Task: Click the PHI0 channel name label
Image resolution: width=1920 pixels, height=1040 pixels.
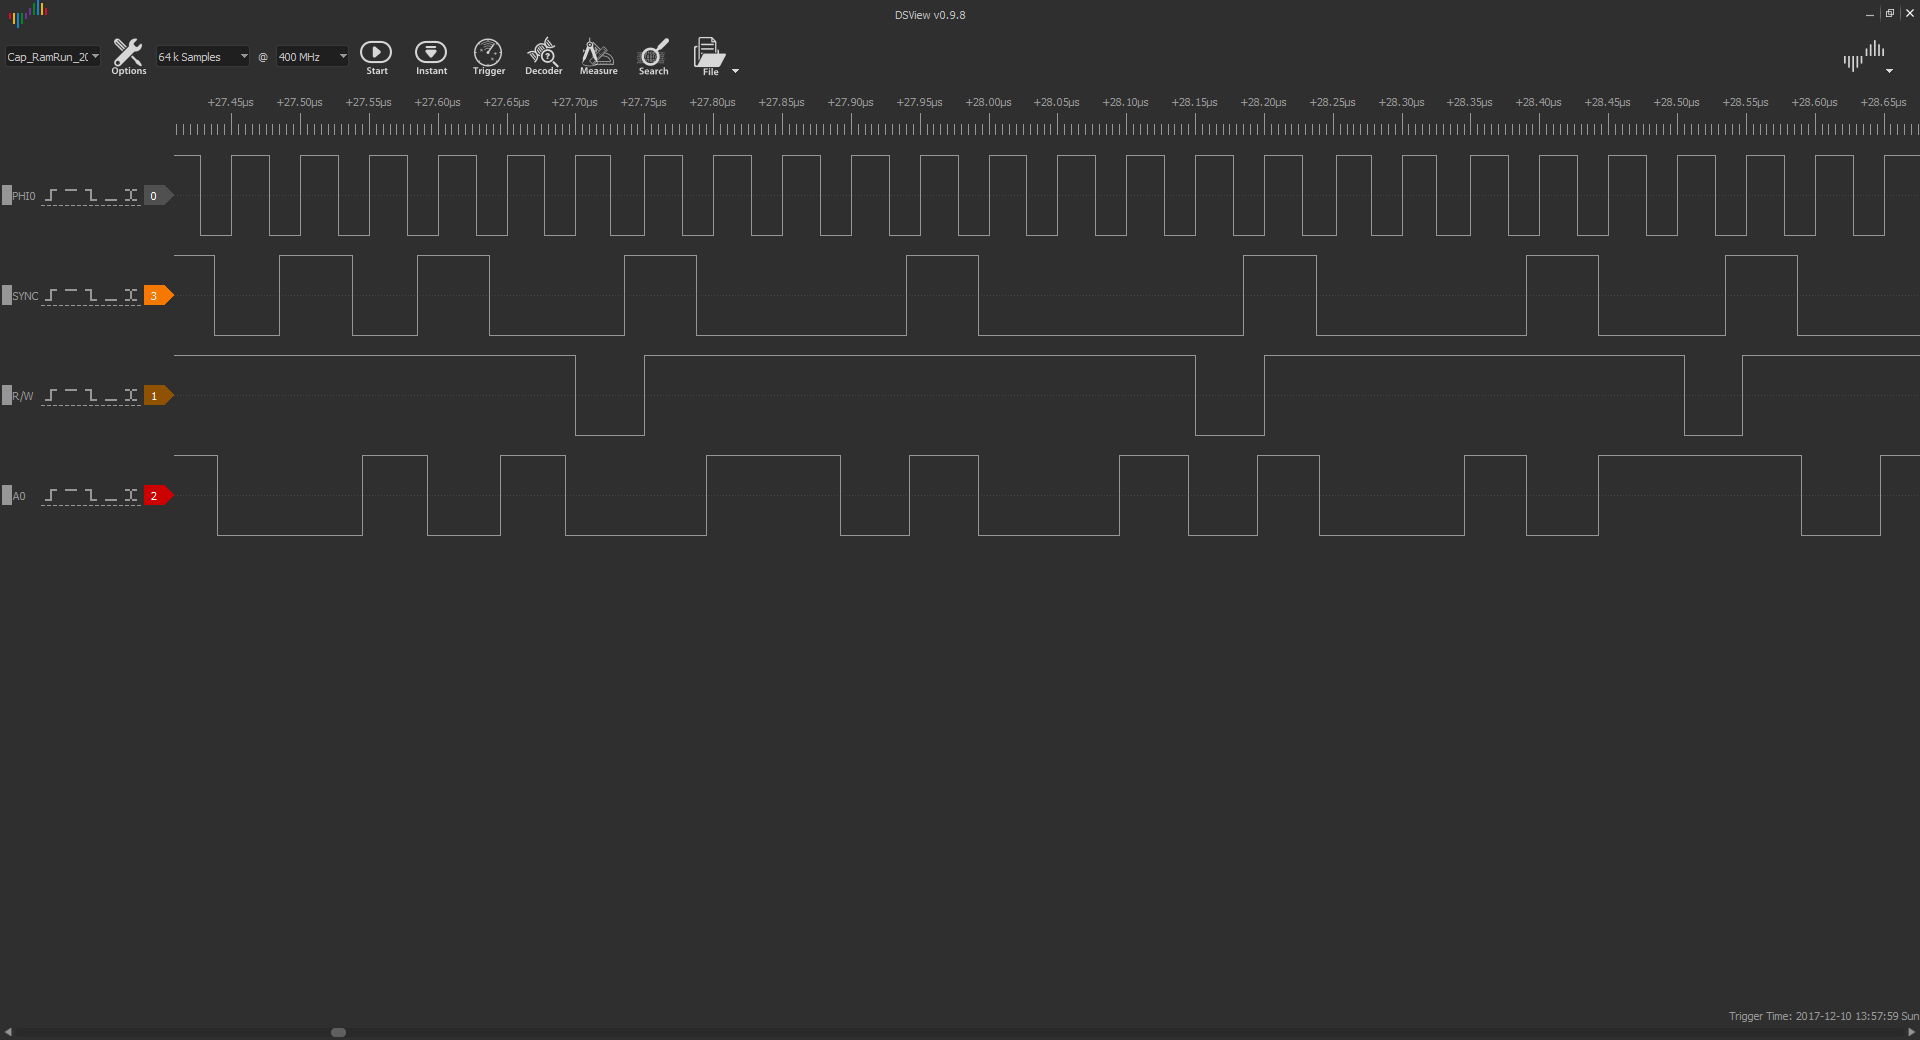Action: click(x=24, y=196)
